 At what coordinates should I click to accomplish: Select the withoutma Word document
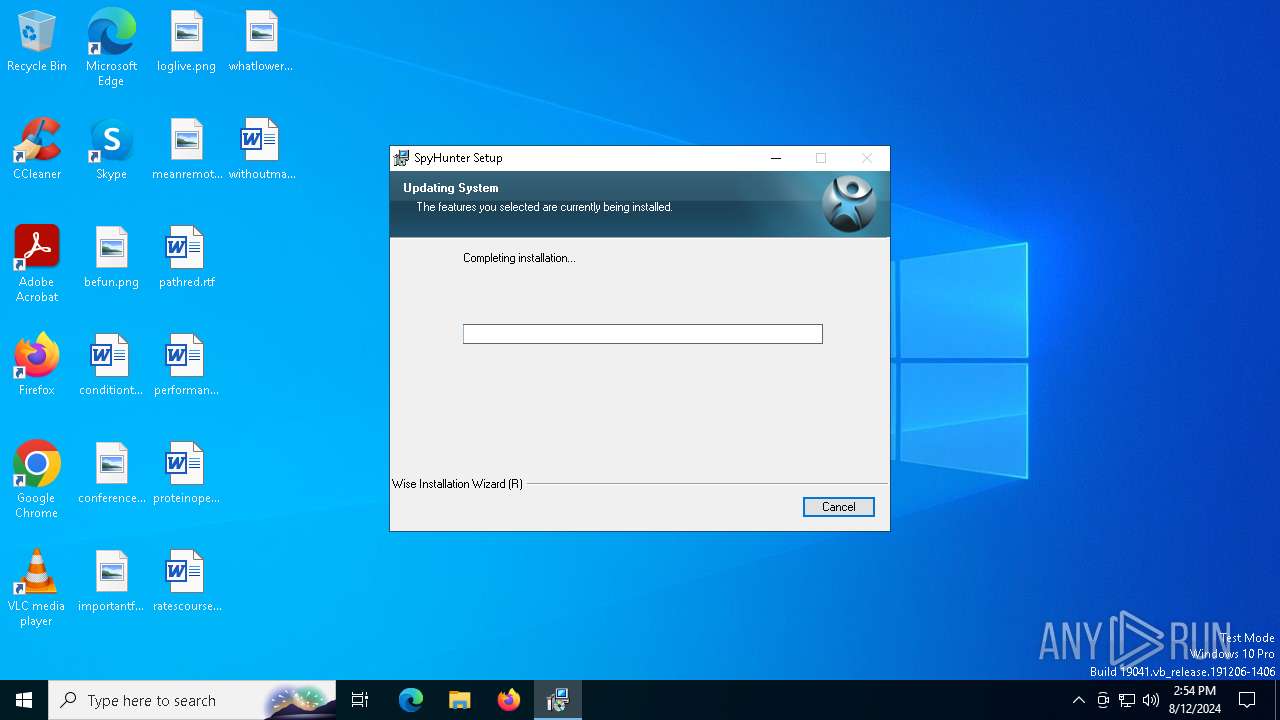click(x=261, y=150)
